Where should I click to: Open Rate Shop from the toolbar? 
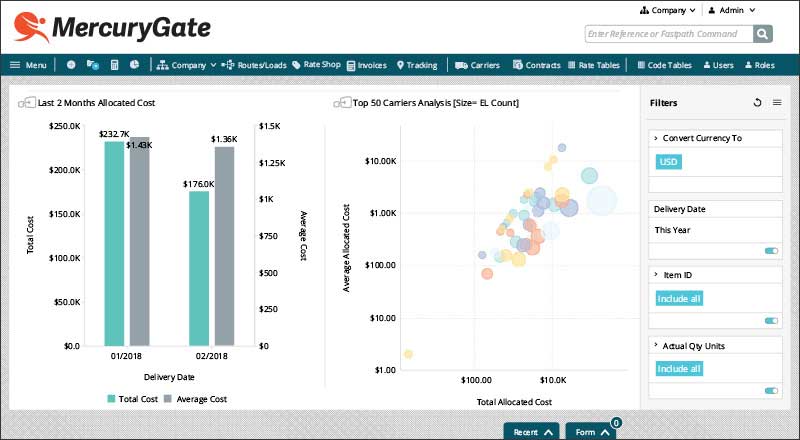point(316,65)
